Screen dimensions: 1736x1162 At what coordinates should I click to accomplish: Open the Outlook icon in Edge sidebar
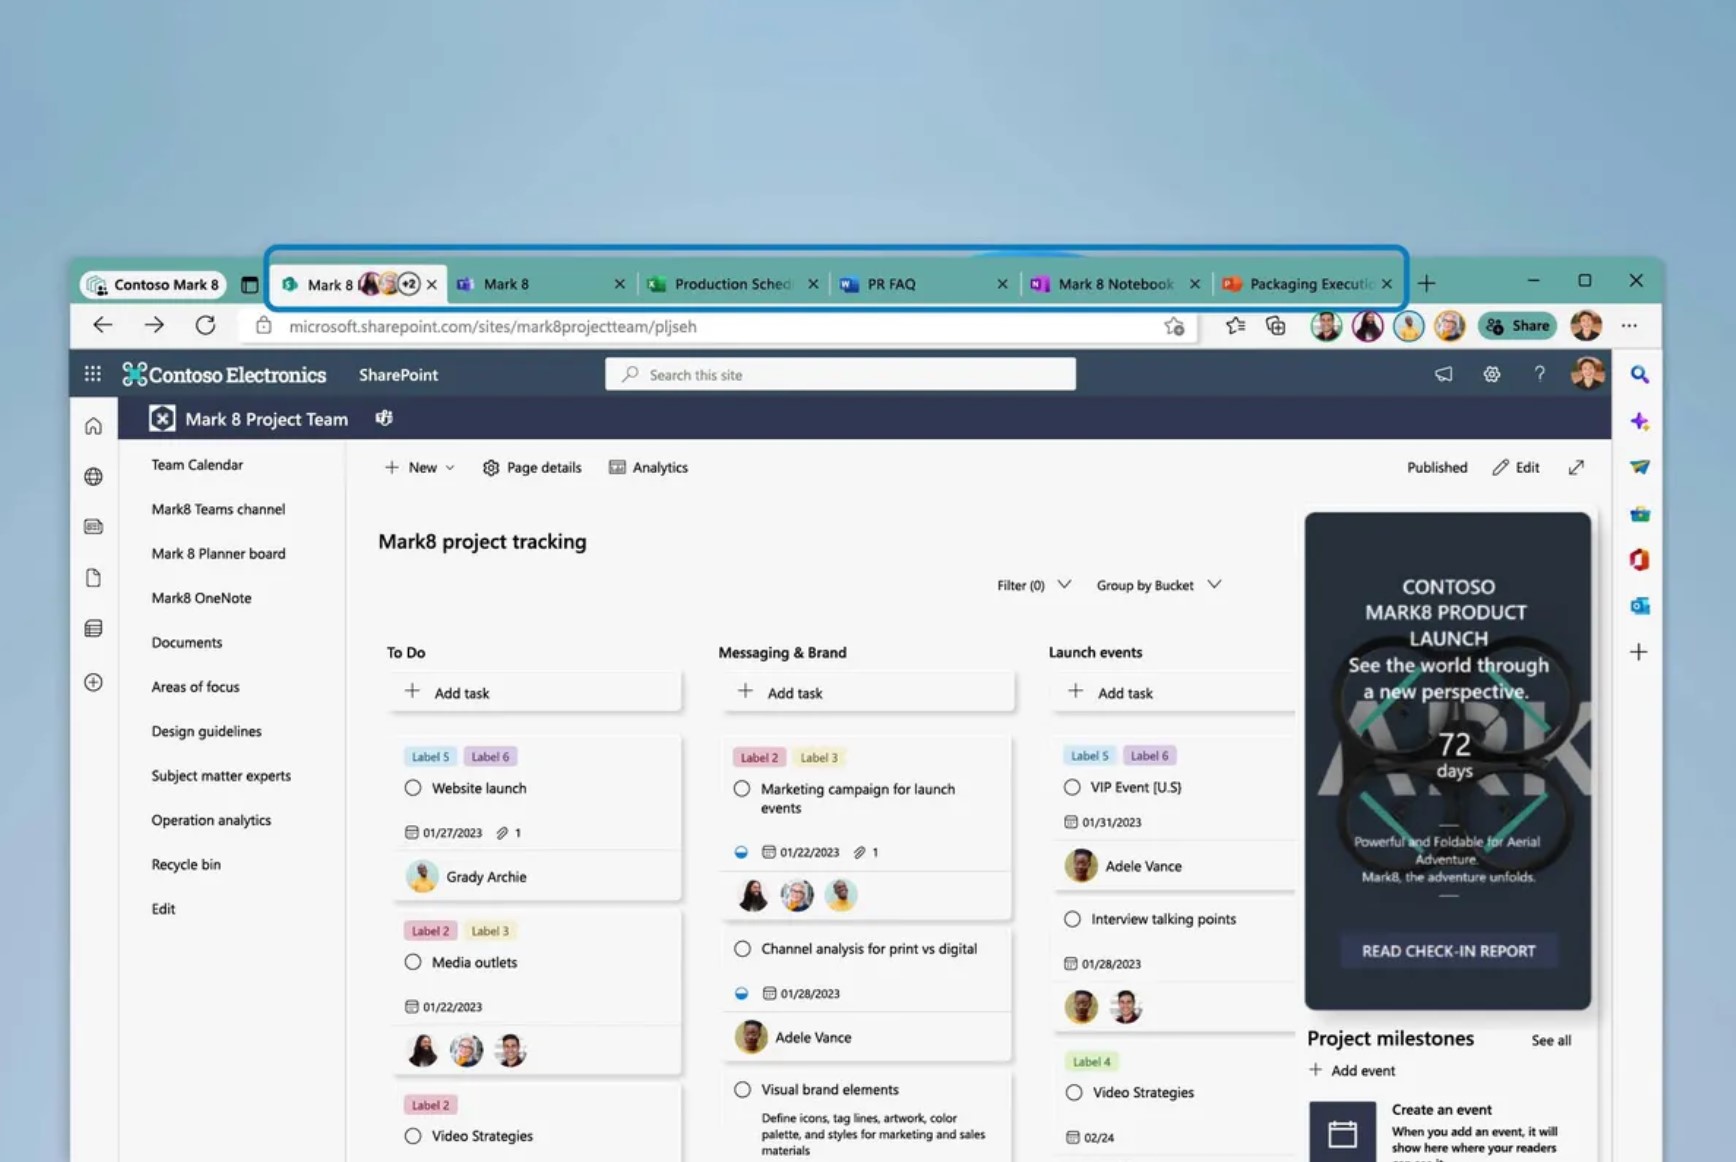click(x=1639, y=606)
